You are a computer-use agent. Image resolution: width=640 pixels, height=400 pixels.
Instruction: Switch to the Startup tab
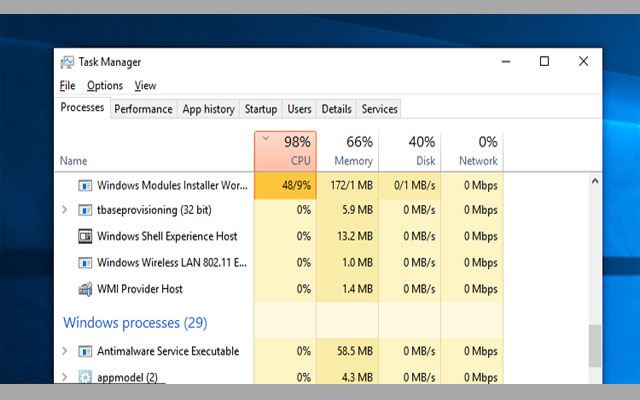[261, 109]
